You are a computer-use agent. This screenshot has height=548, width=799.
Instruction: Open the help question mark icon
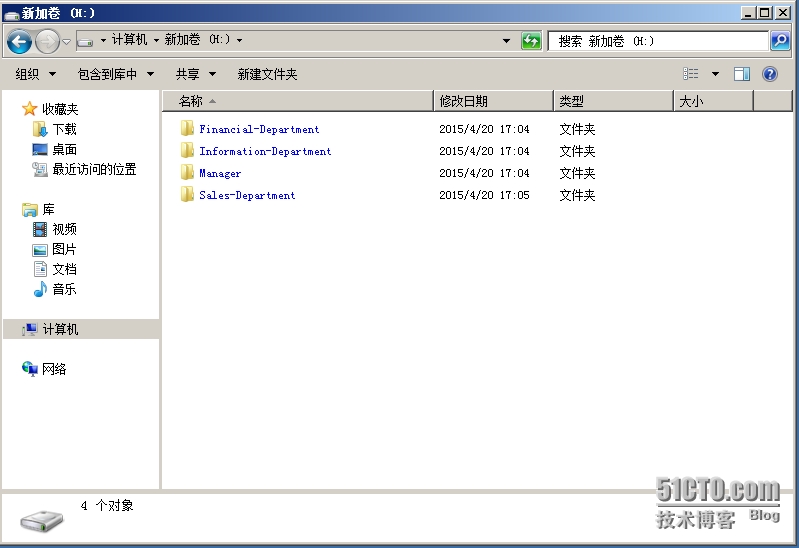(770, 74)
